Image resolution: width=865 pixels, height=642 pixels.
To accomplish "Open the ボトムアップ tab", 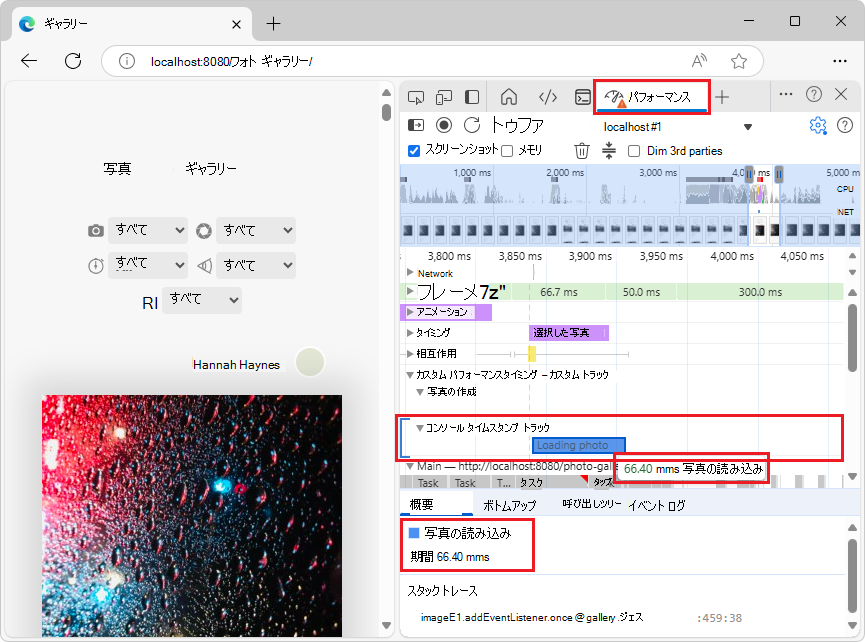I will (510, 505).
